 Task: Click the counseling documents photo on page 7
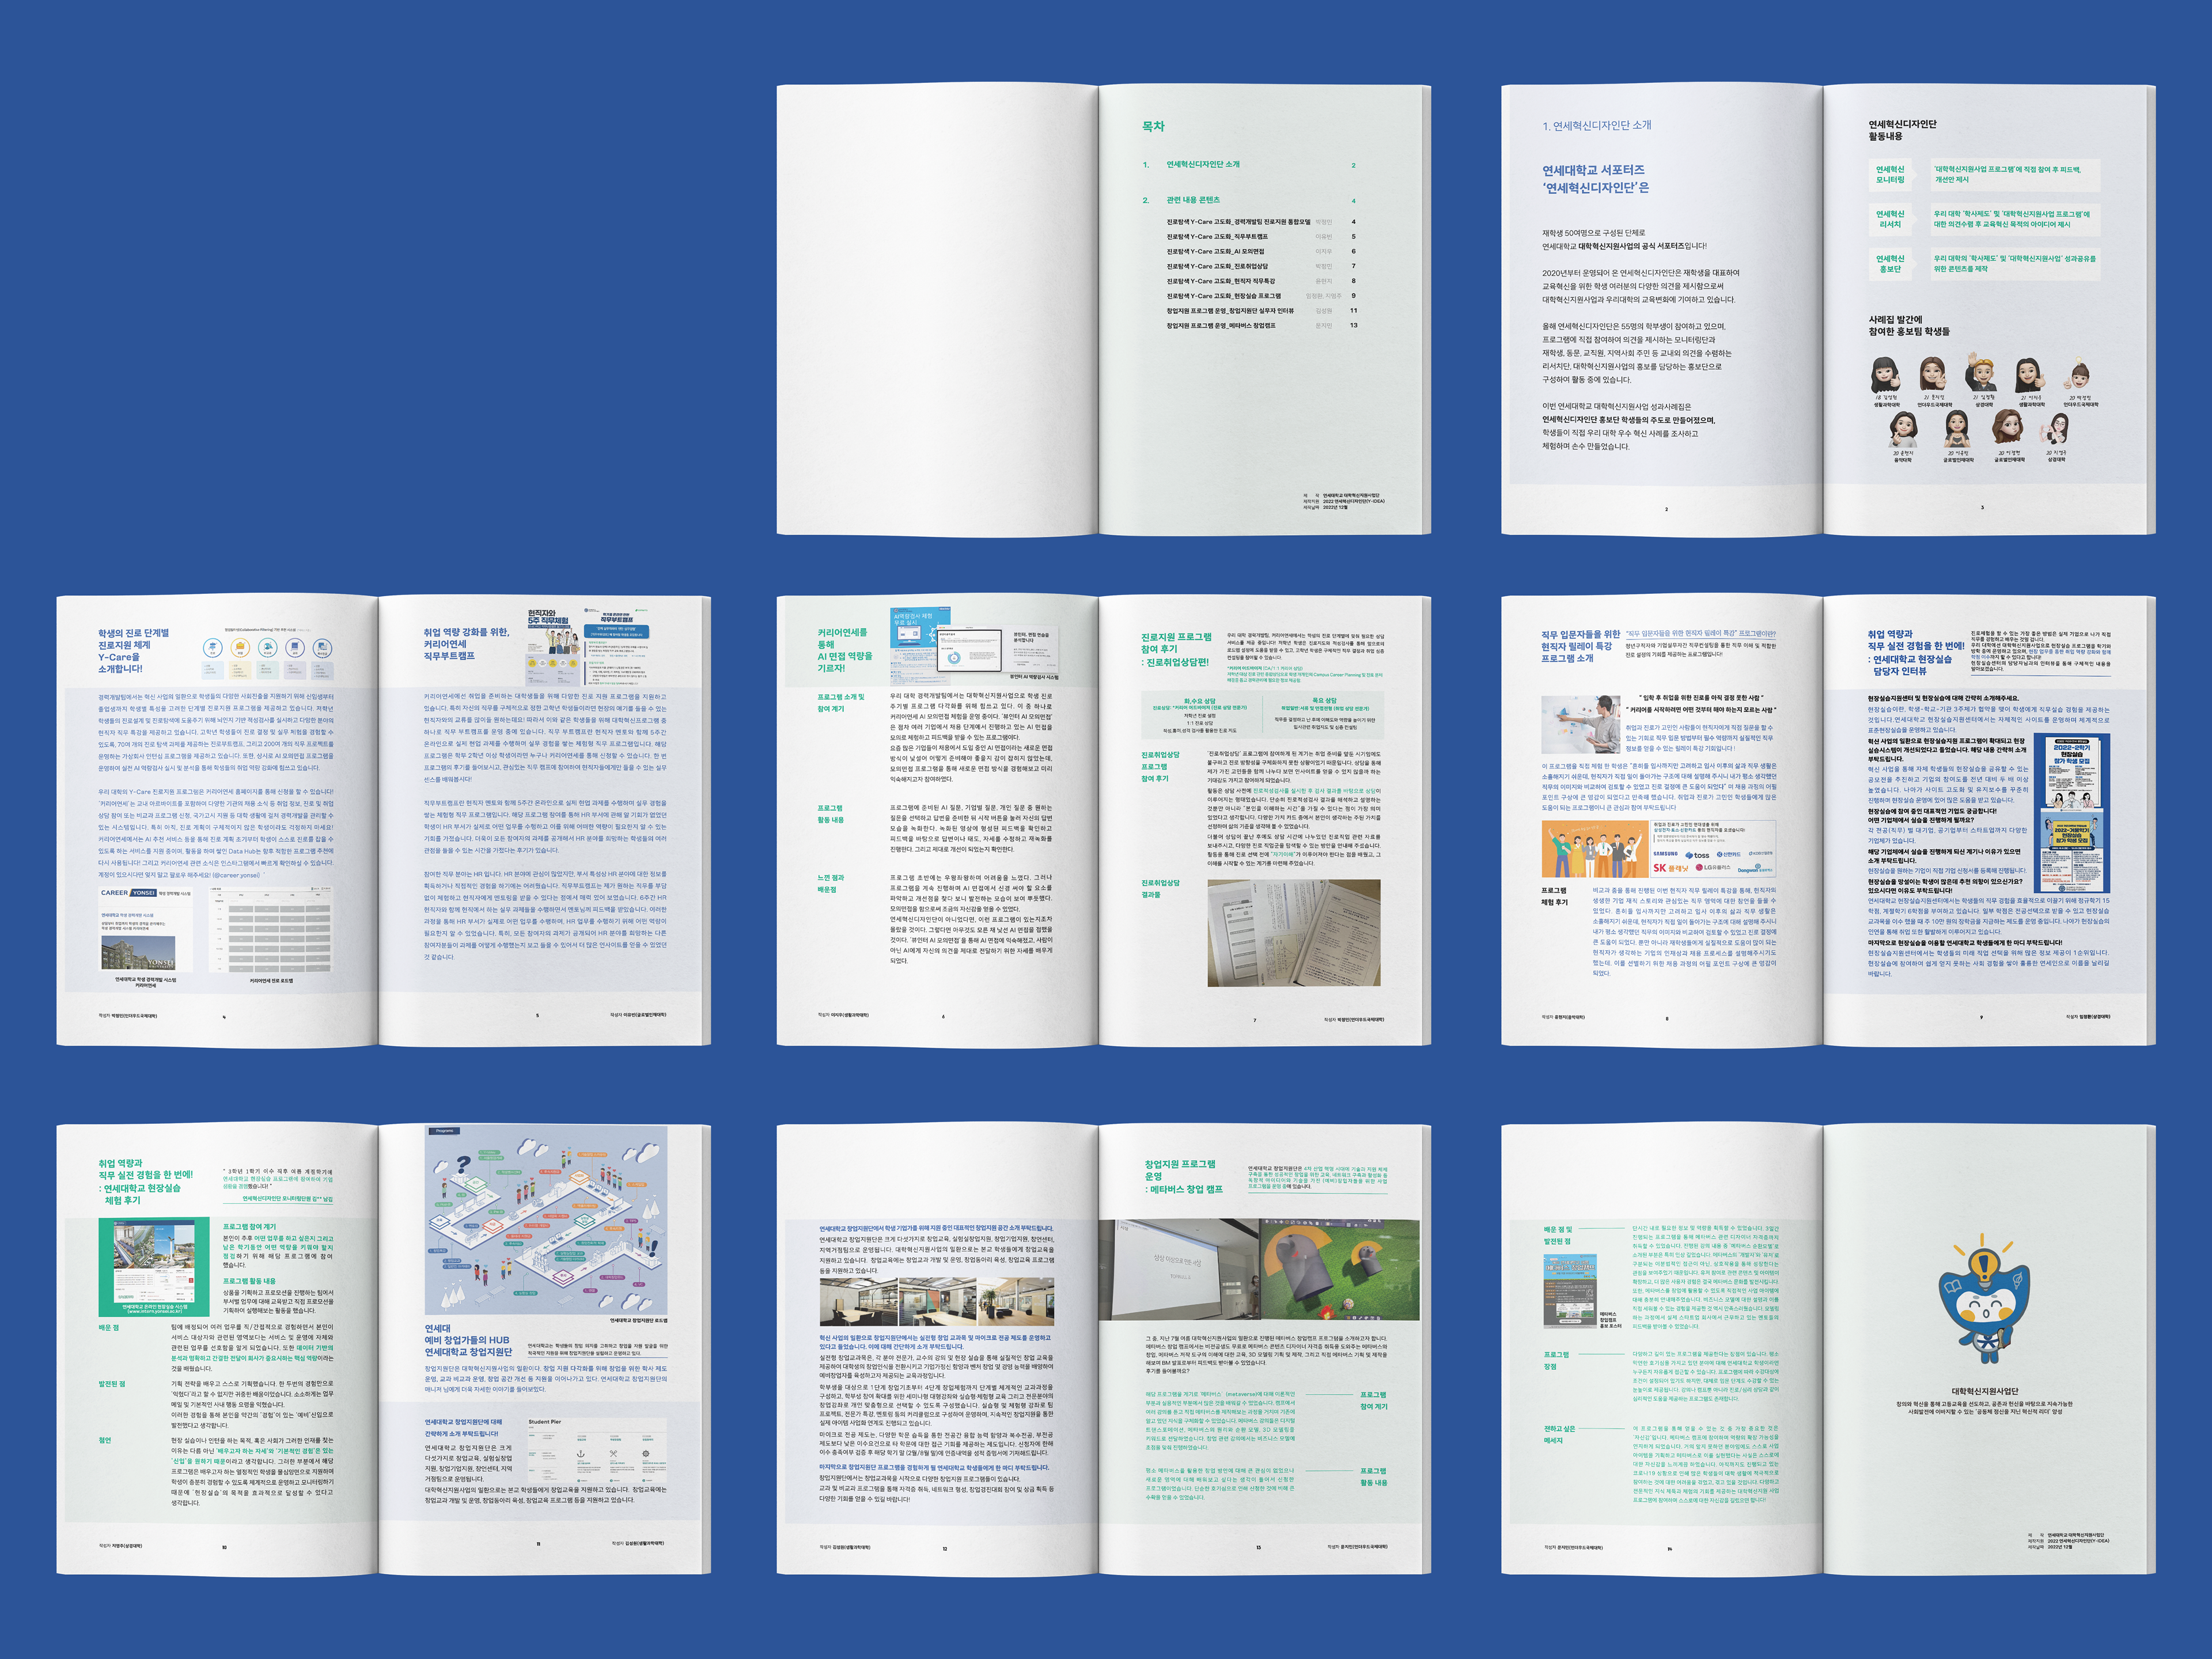[1293, 933]
